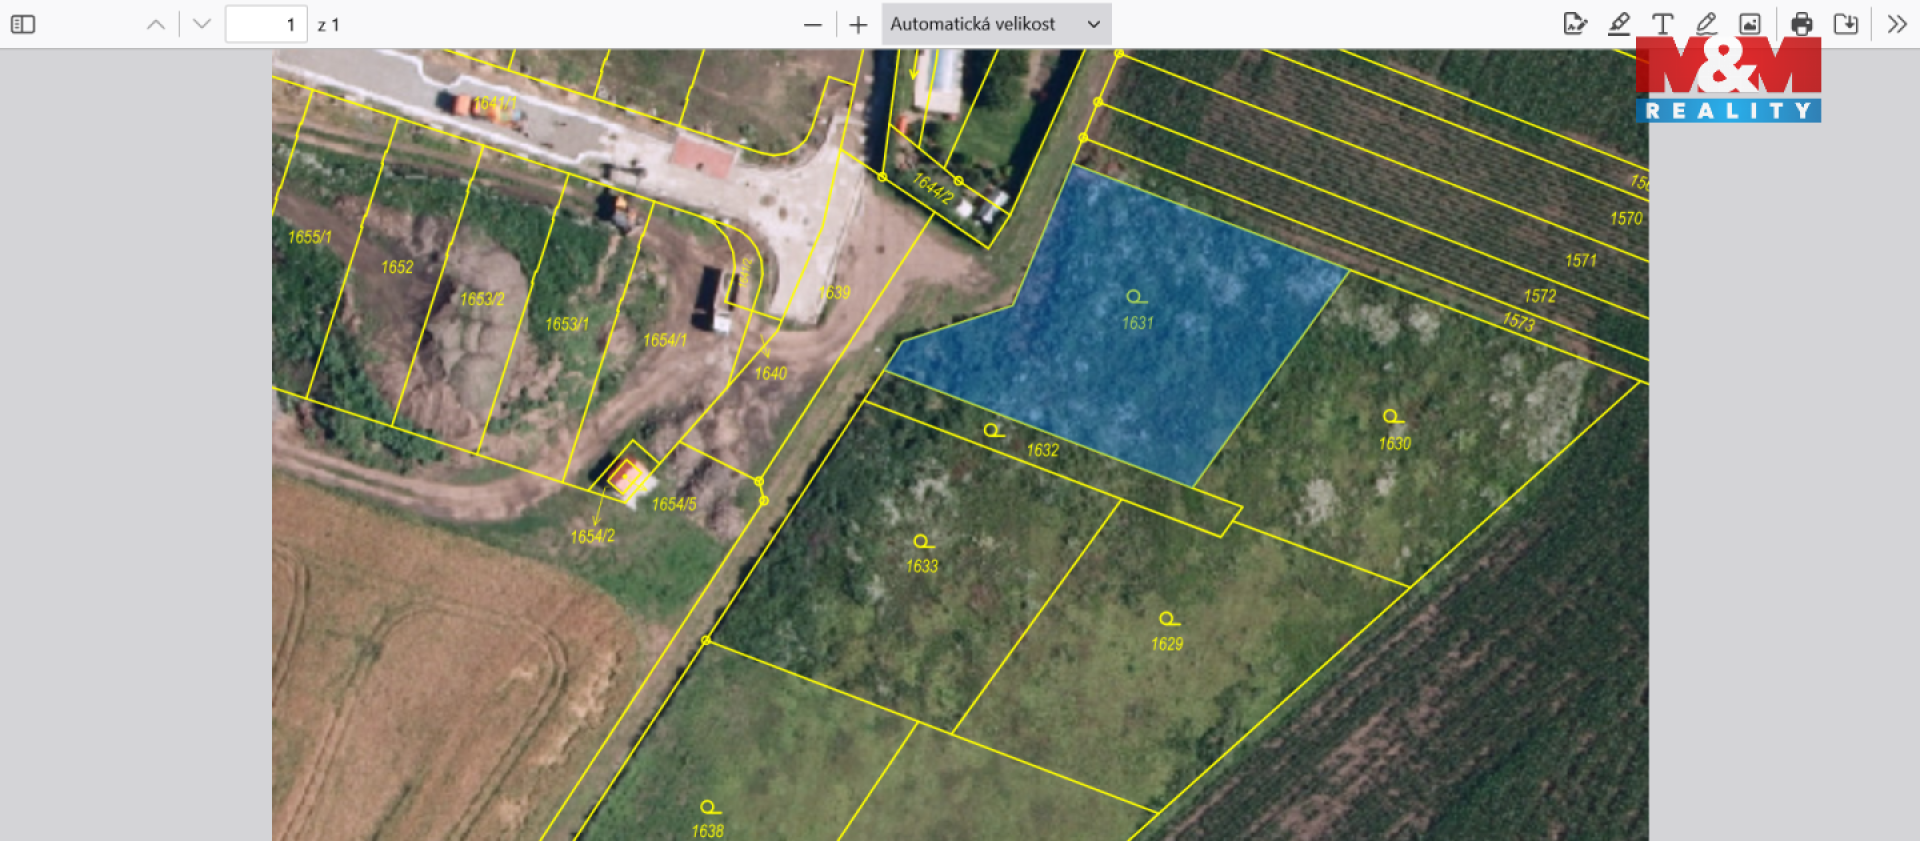Expand the more tools chevron menu

[1897, 24]
